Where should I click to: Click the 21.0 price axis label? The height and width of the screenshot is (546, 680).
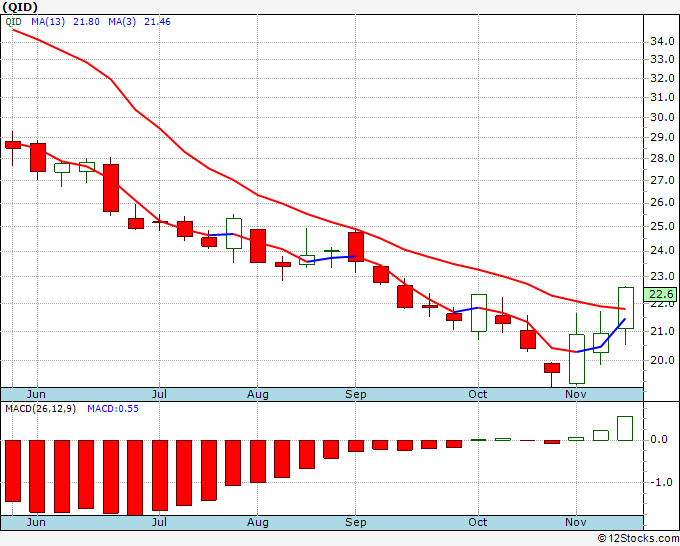point(662,331)
